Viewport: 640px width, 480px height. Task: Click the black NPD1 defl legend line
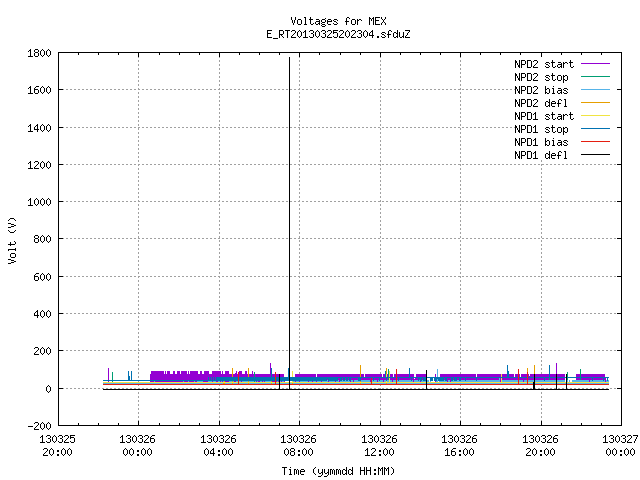point(595,155)
